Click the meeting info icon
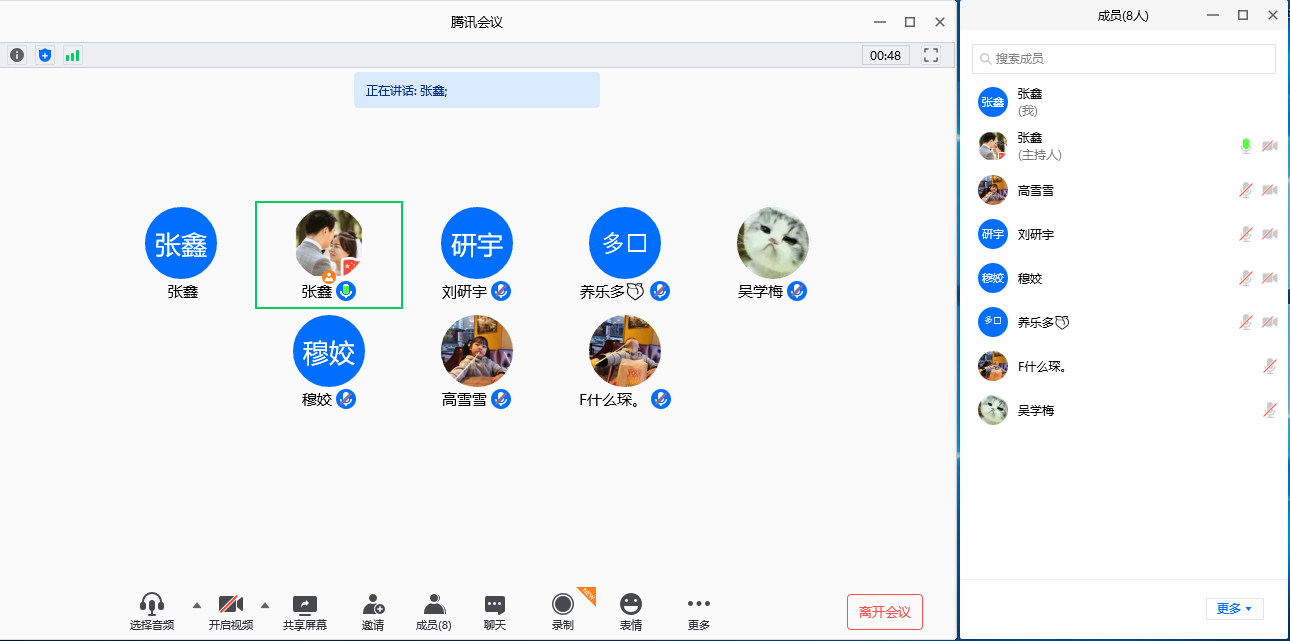 pos(17,55)
